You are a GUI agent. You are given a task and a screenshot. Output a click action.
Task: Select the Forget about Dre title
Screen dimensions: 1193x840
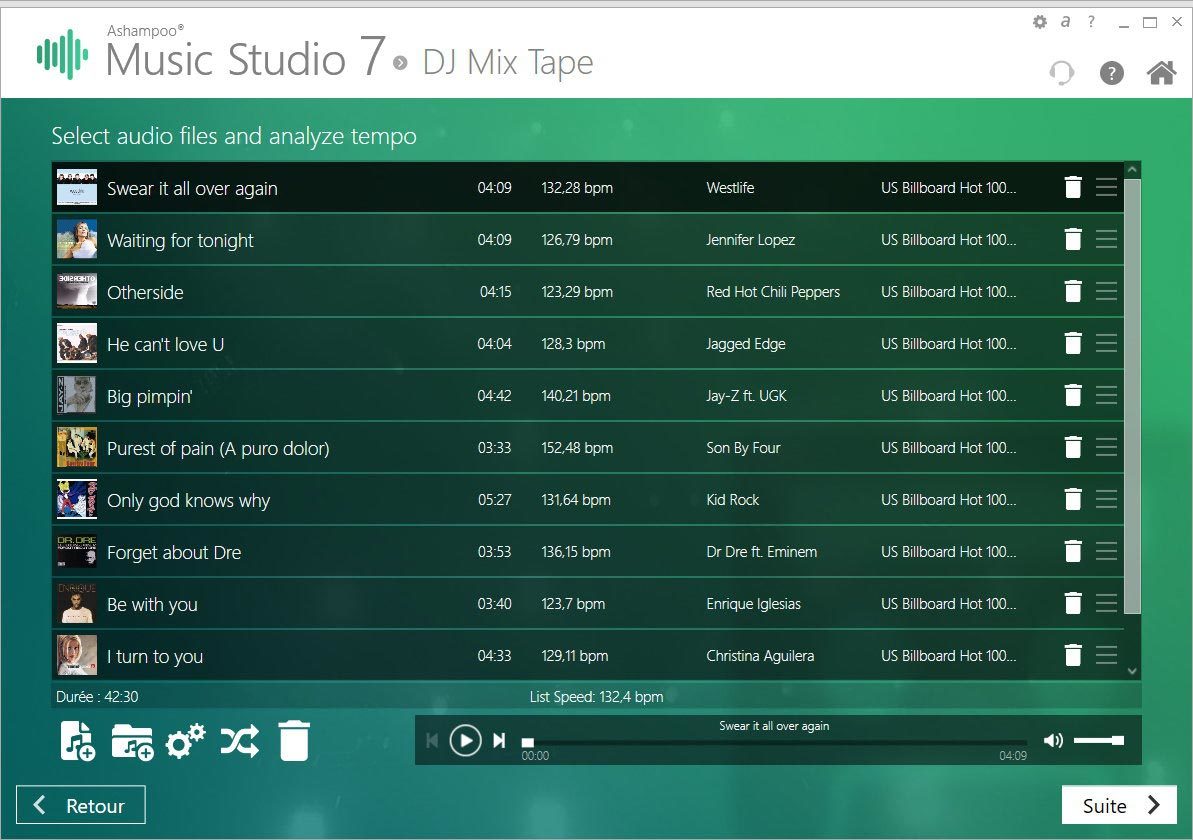174,552
